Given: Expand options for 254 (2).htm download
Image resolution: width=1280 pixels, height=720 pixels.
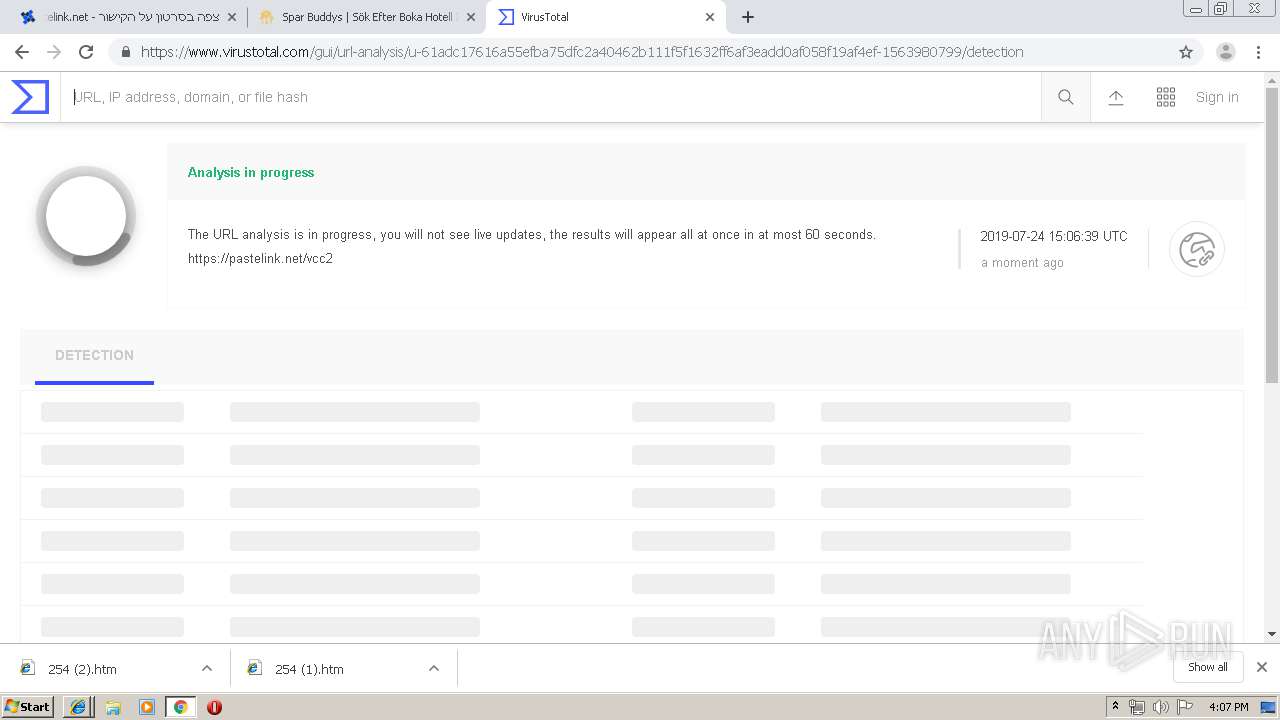Looking at the screenshot, I should point(207,669).
